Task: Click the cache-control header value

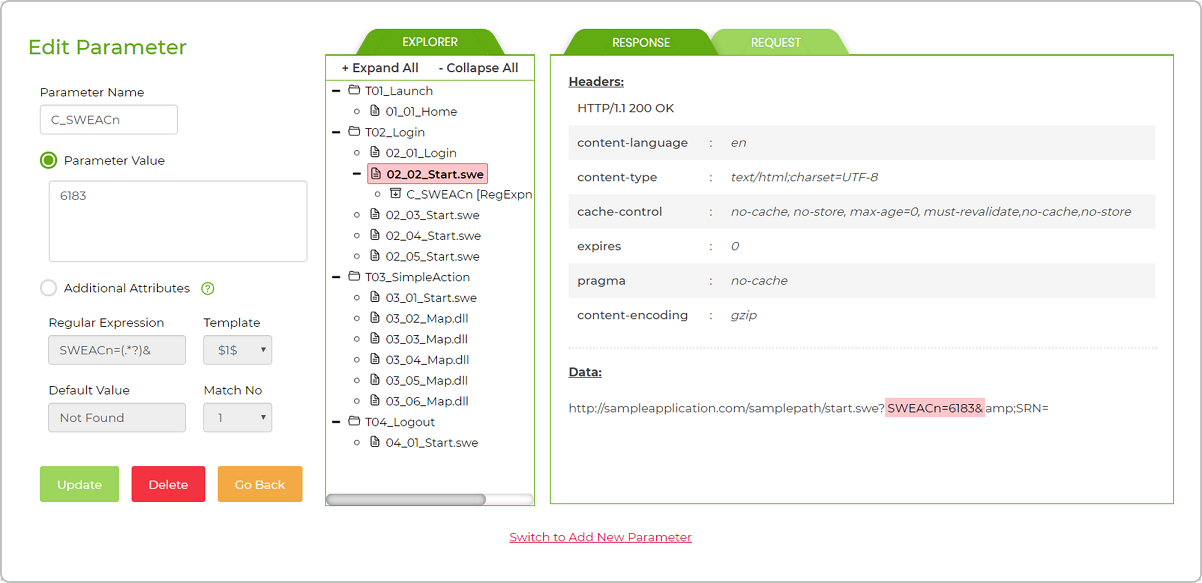Action: (931, 211)
